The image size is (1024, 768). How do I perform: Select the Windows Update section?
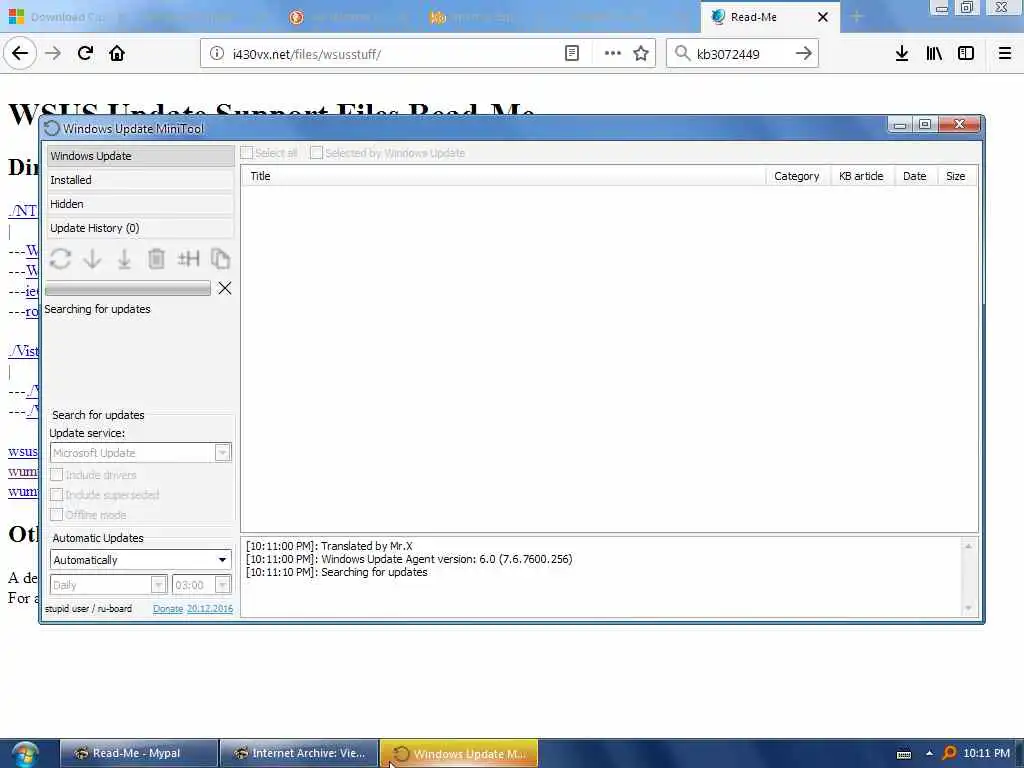[140, 156]
